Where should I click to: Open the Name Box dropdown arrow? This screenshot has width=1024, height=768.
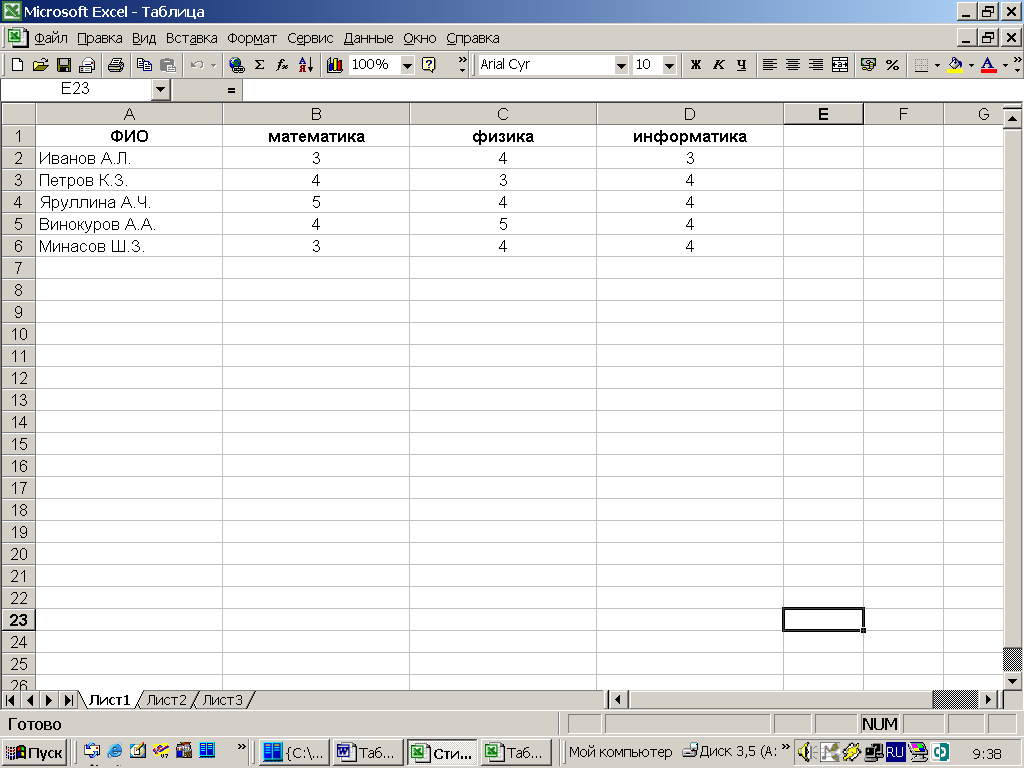pos(161,89)
